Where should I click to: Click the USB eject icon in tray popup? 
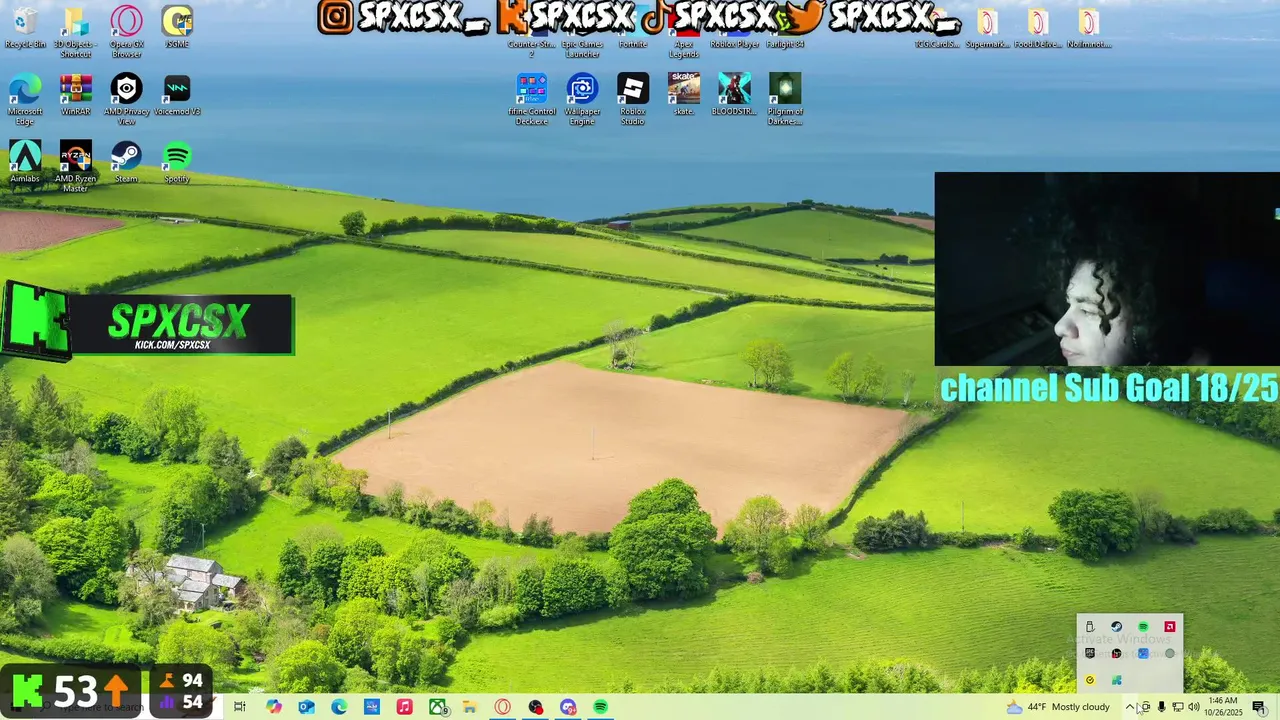tap(1090, 627)
